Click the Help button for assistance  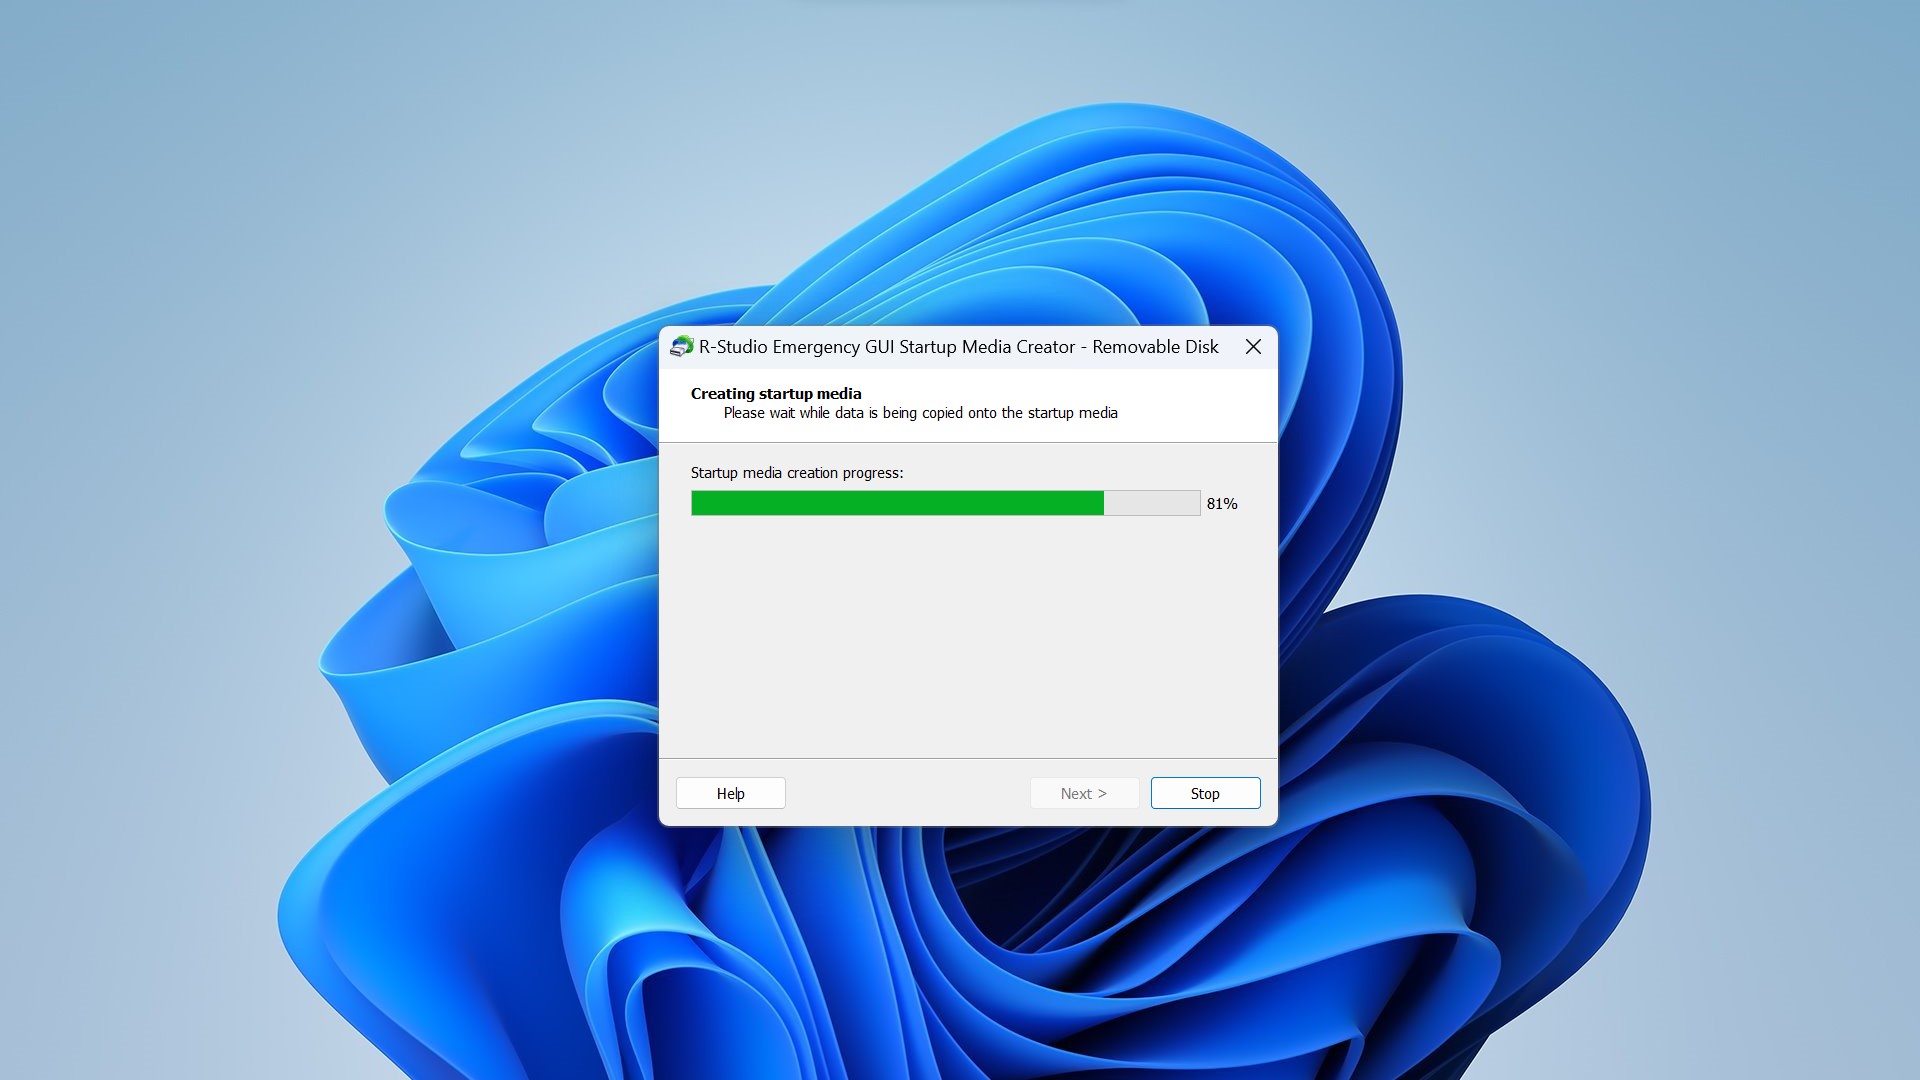tap(729, 793)
